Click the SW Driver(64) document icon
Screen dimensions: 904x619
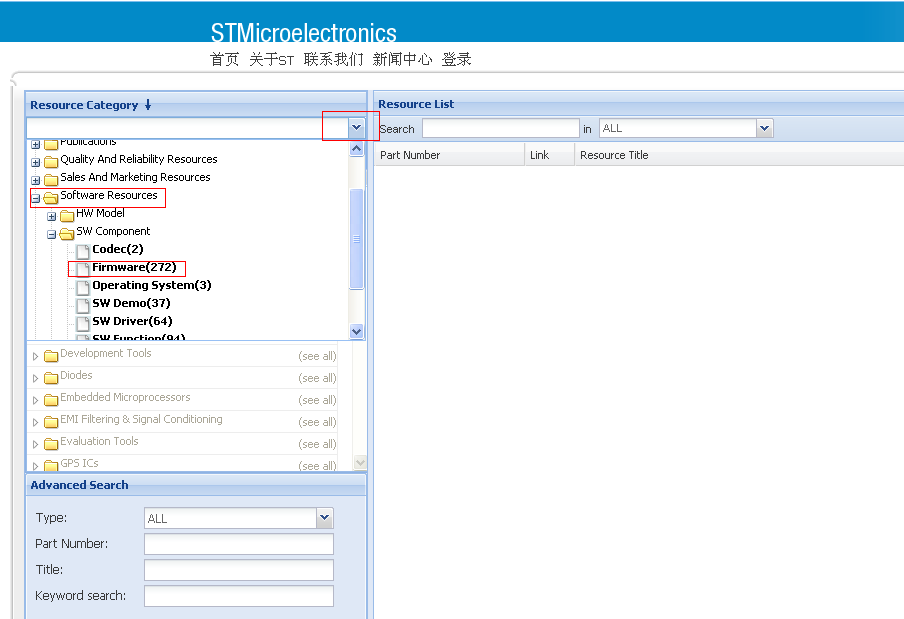pos(83,323)
